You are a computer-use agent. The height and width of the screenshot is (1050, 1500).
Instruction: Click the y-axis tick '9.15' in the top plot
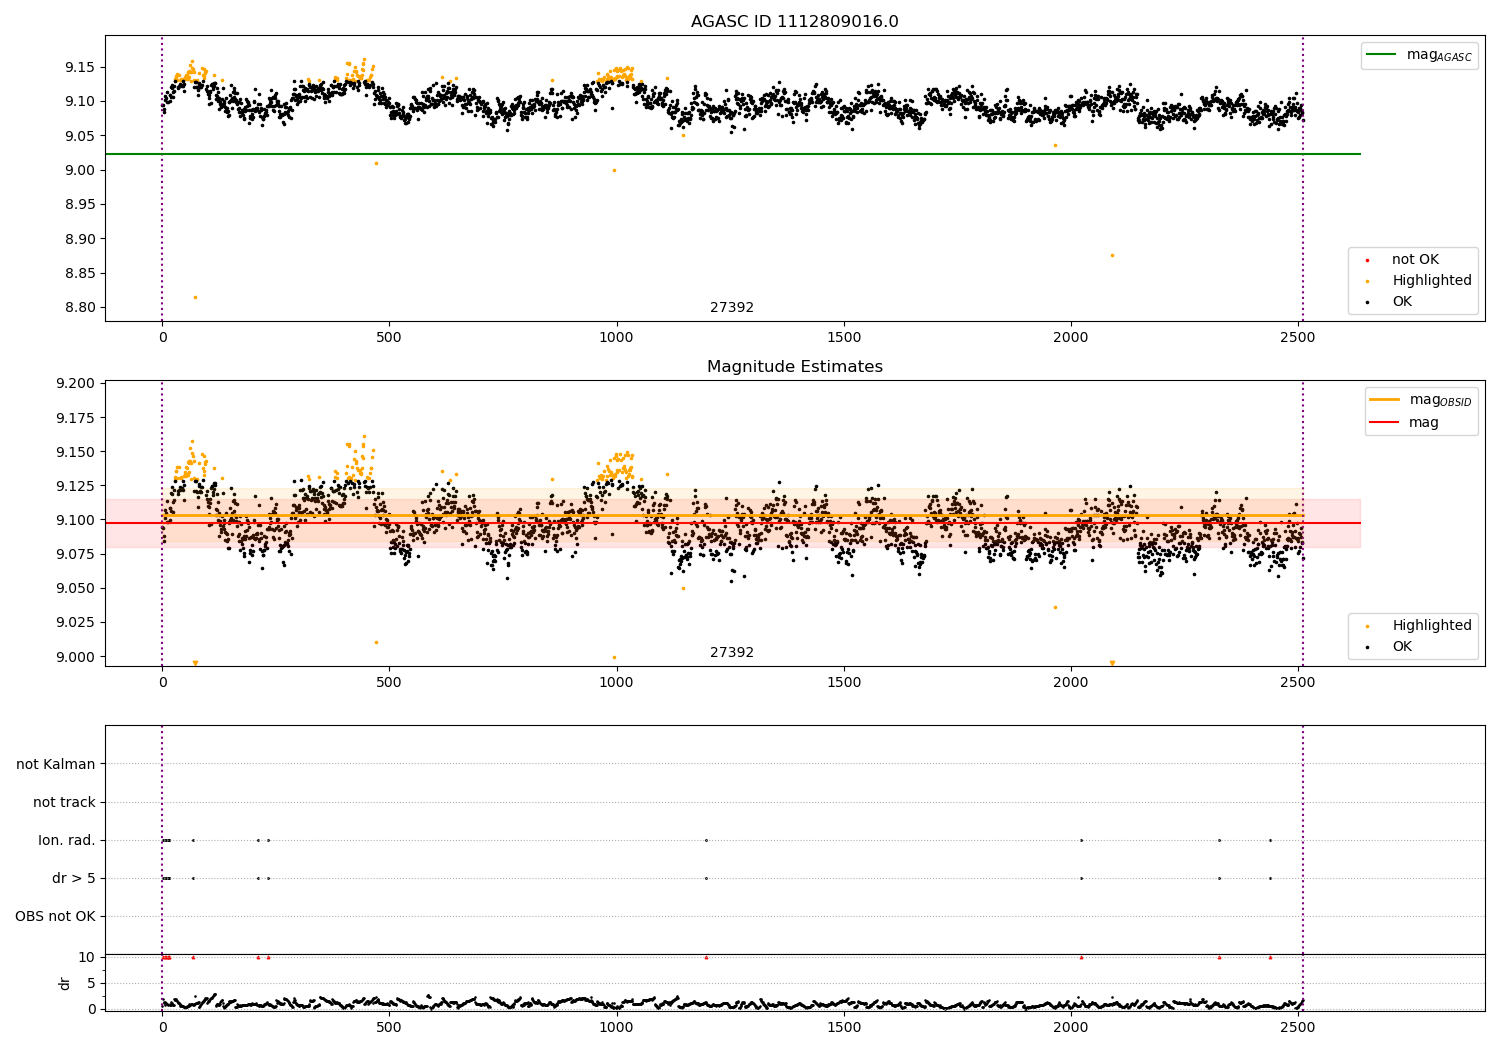click(79, 68)
